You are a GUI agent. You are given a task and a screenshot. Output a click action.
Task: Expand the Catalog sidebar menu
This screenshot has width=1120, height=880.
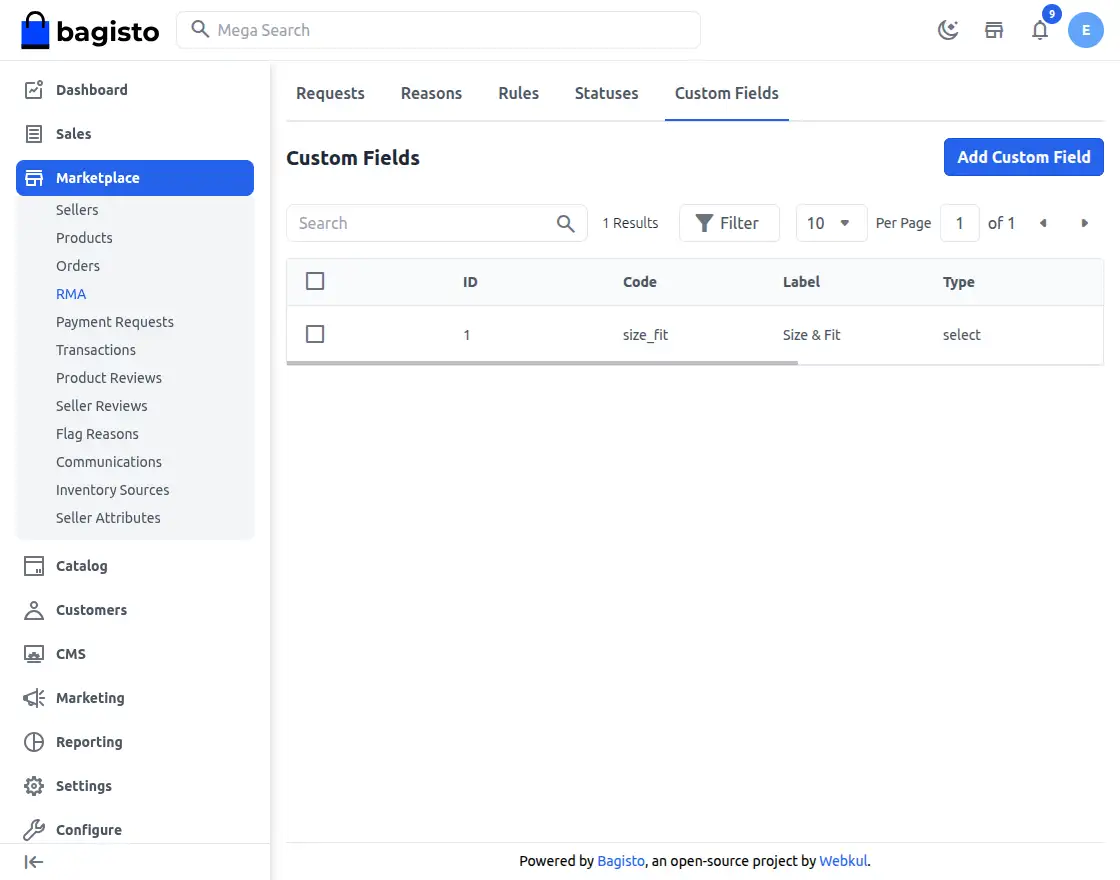(x=81, y=566)
